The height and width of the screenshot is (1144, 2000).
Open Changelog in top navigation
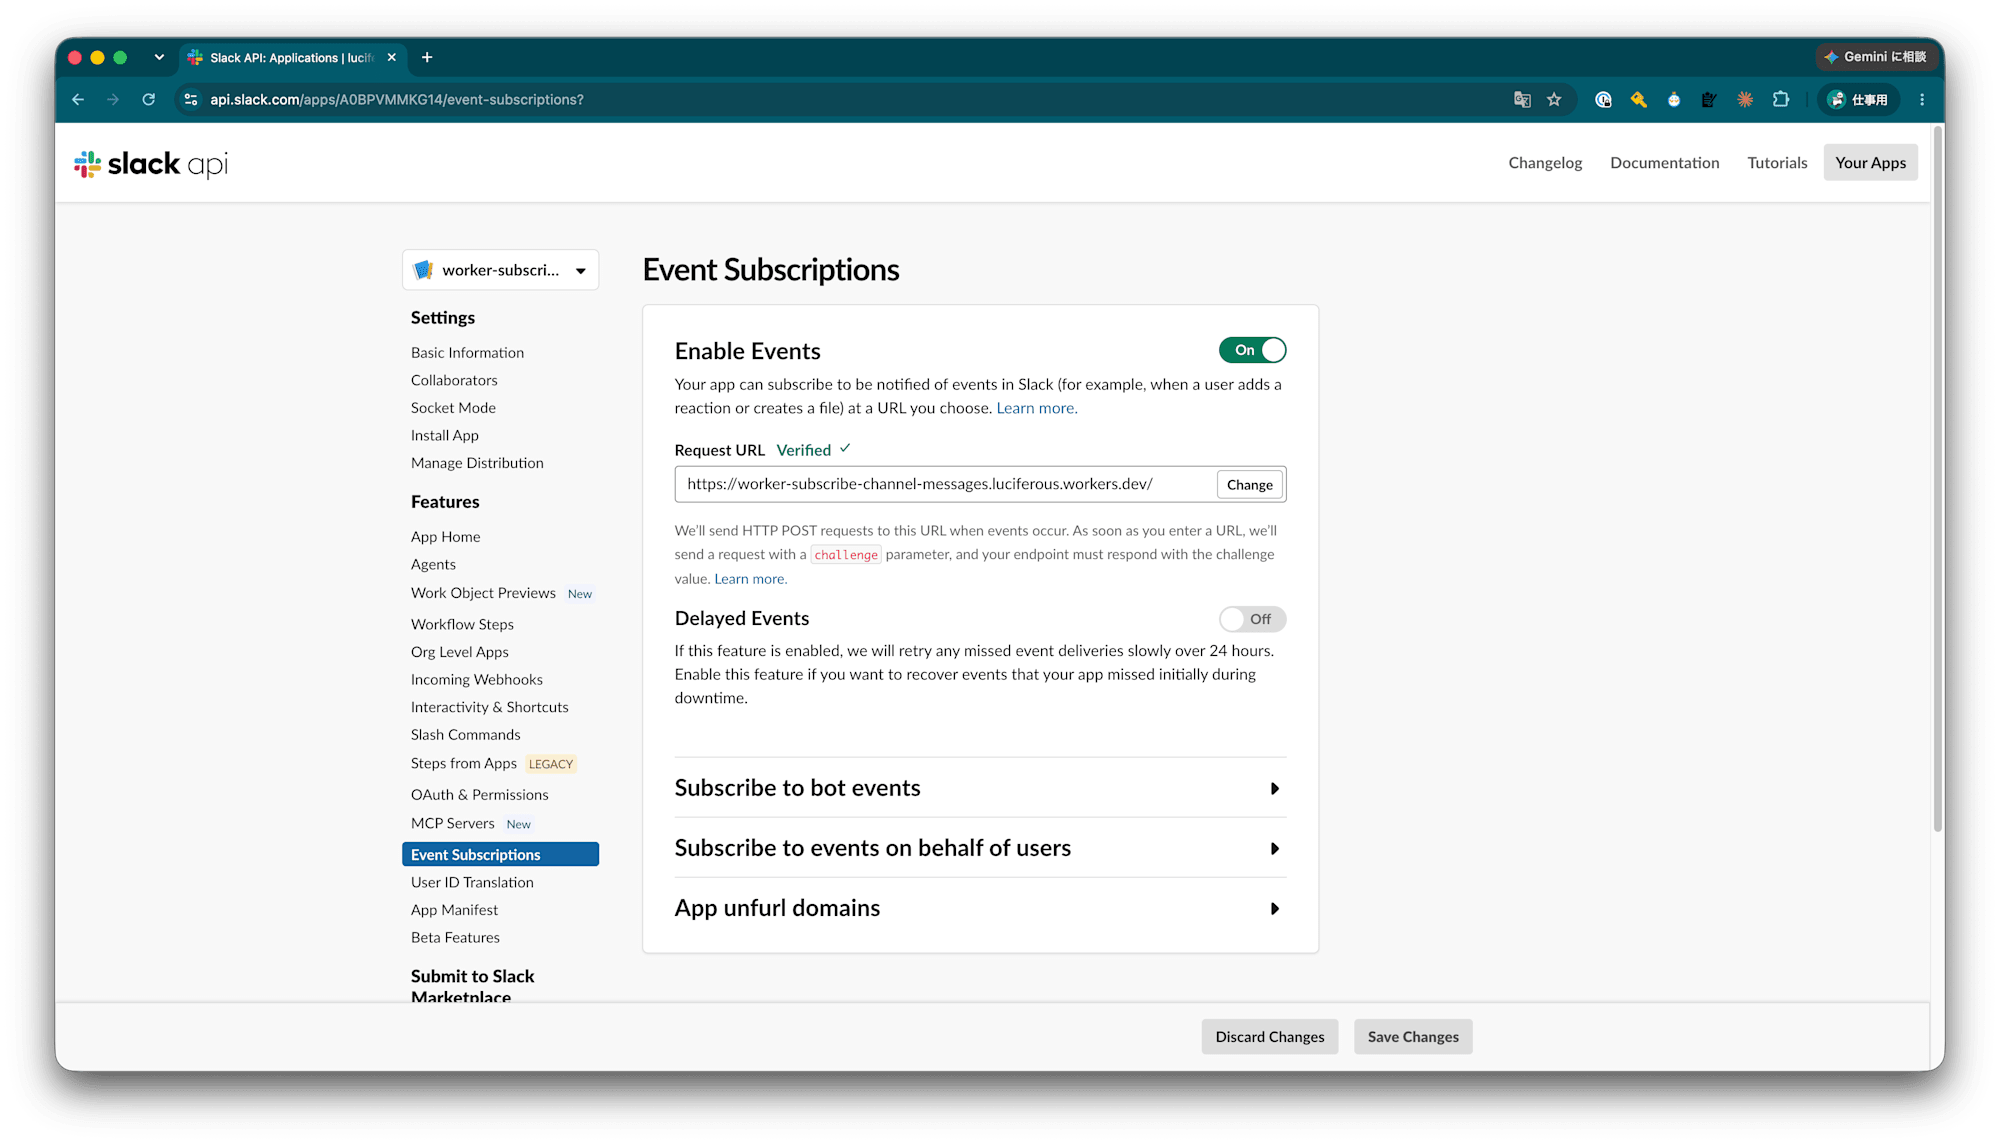[x=1545, y=163]
